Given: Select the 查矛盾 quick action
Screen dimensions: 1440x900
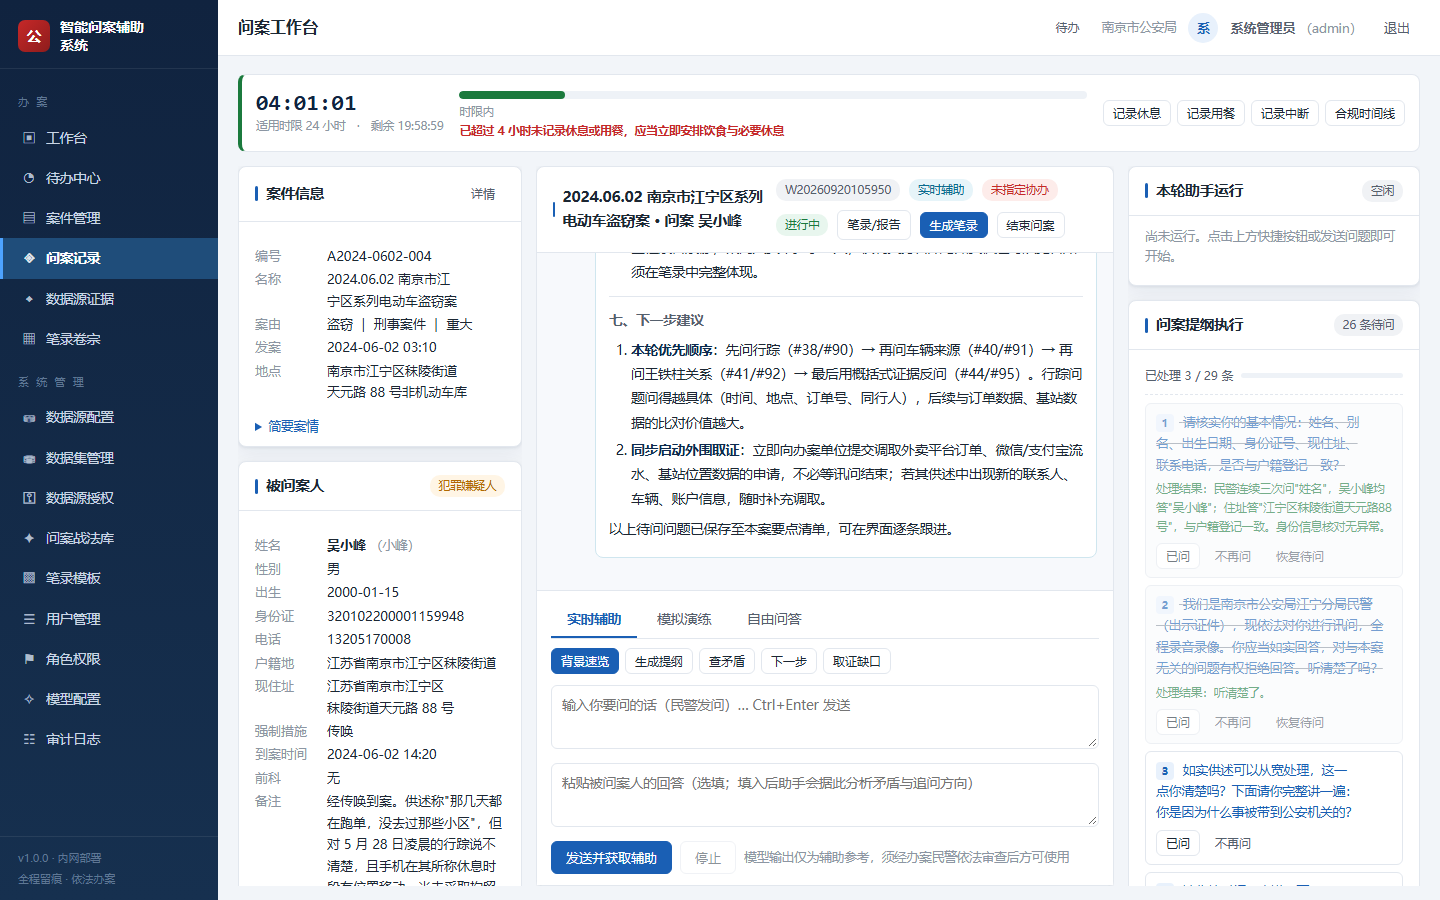Looking at the screenshot, I should (x=727, y=661).
